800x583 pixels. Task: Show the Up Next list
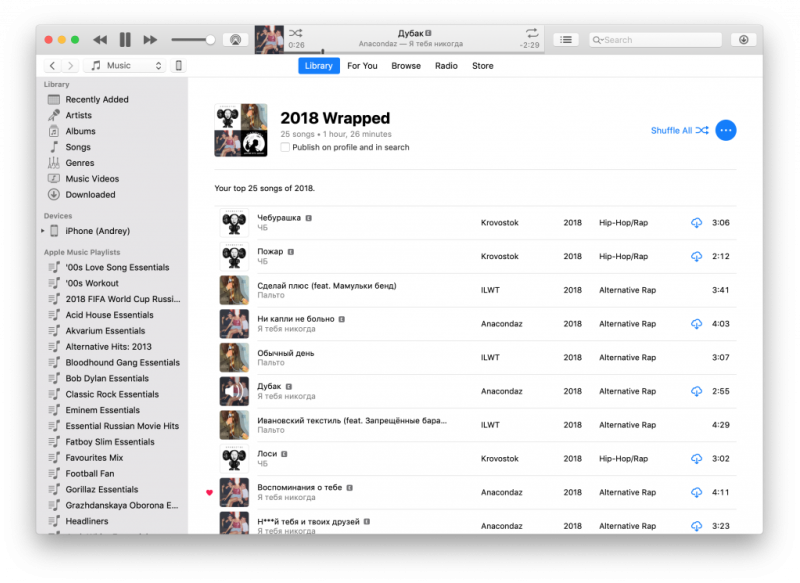[566, 40]
